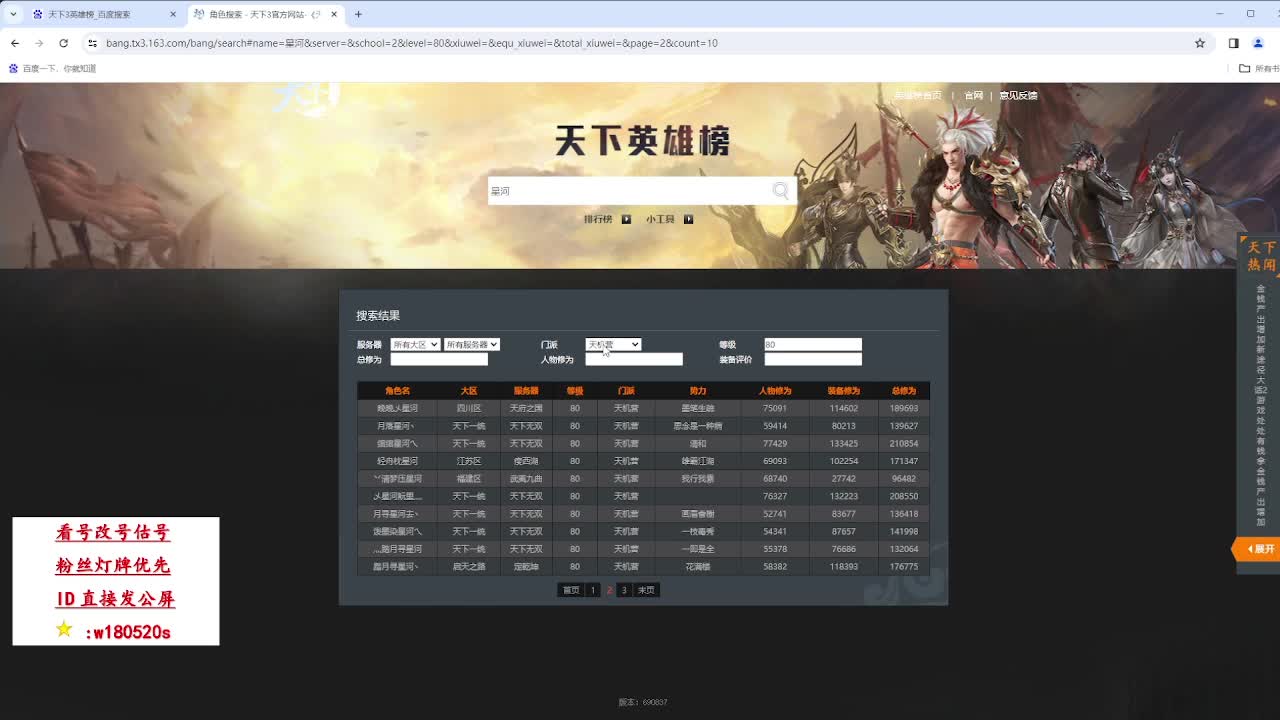Open browser side panel icon
Viewport: 1280px width, 720px height.
click(1233, 43)
